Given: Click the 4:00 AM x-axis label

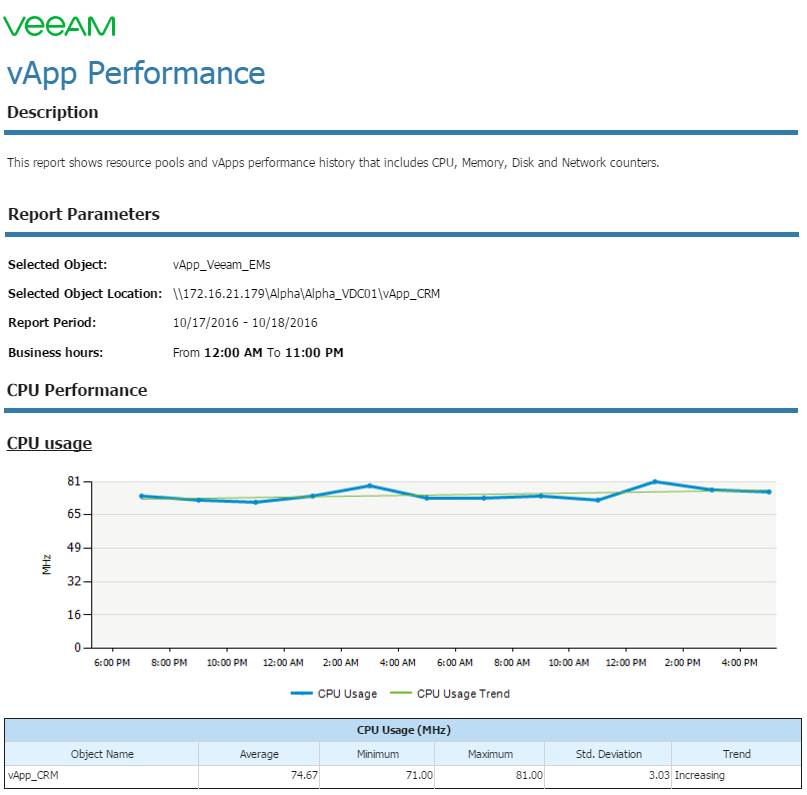Looking at the screenshot, I should (x=397, y=663).
